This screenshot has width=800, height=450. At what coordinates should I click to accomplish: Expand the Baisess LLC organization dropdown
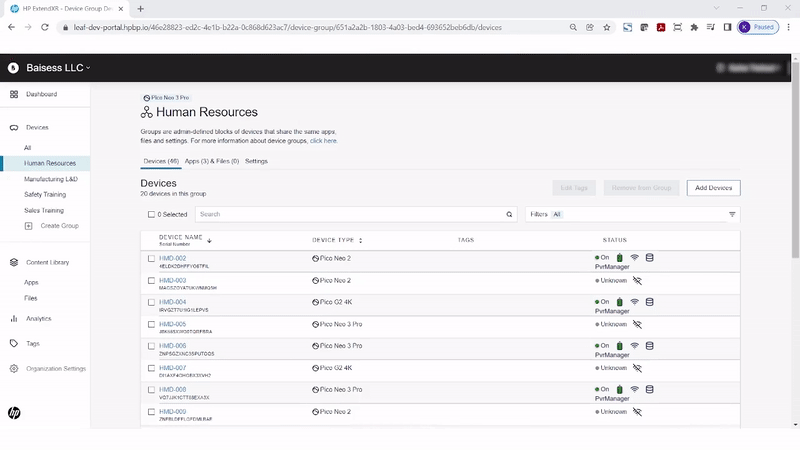pyautogui.click(x=59, y=68)
